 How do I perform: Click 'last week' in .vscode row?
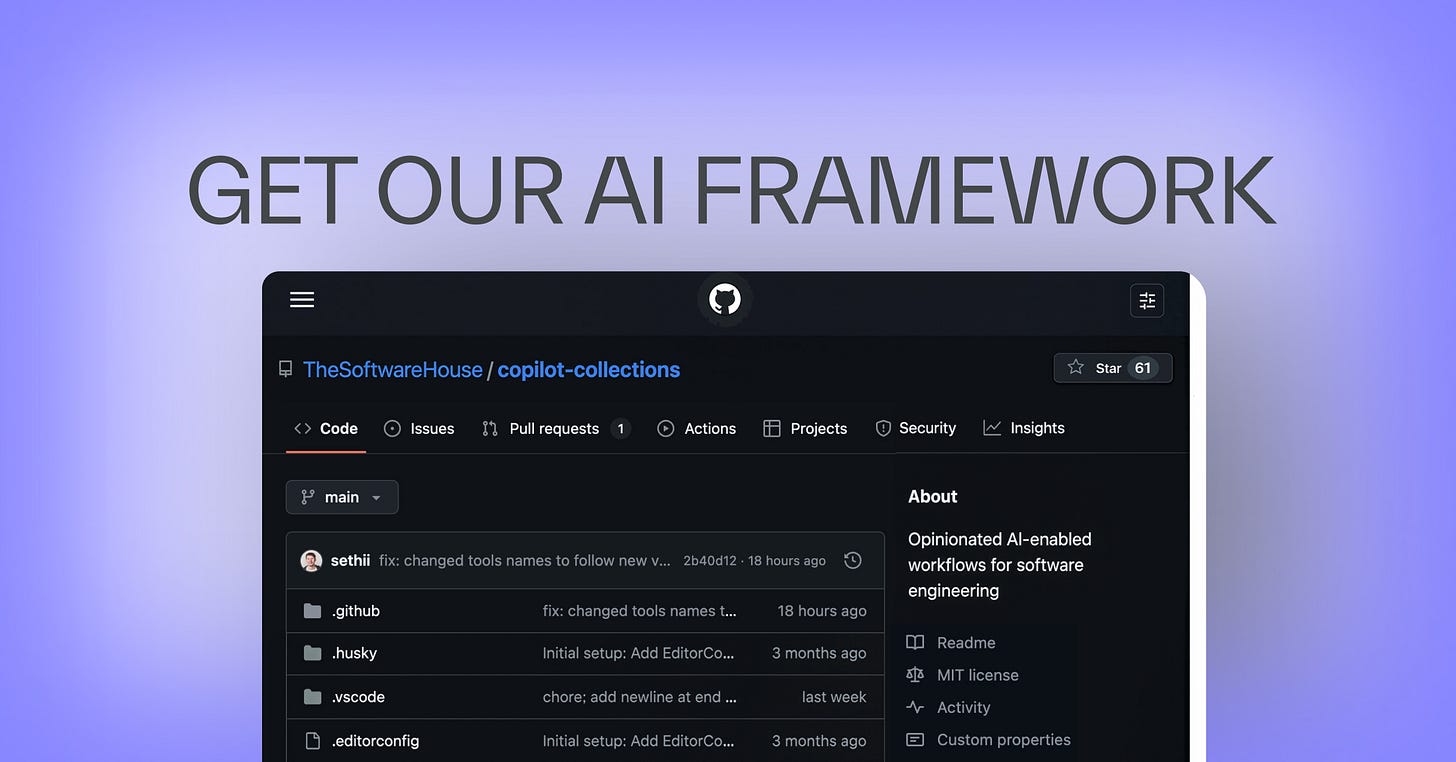point(834,697)
